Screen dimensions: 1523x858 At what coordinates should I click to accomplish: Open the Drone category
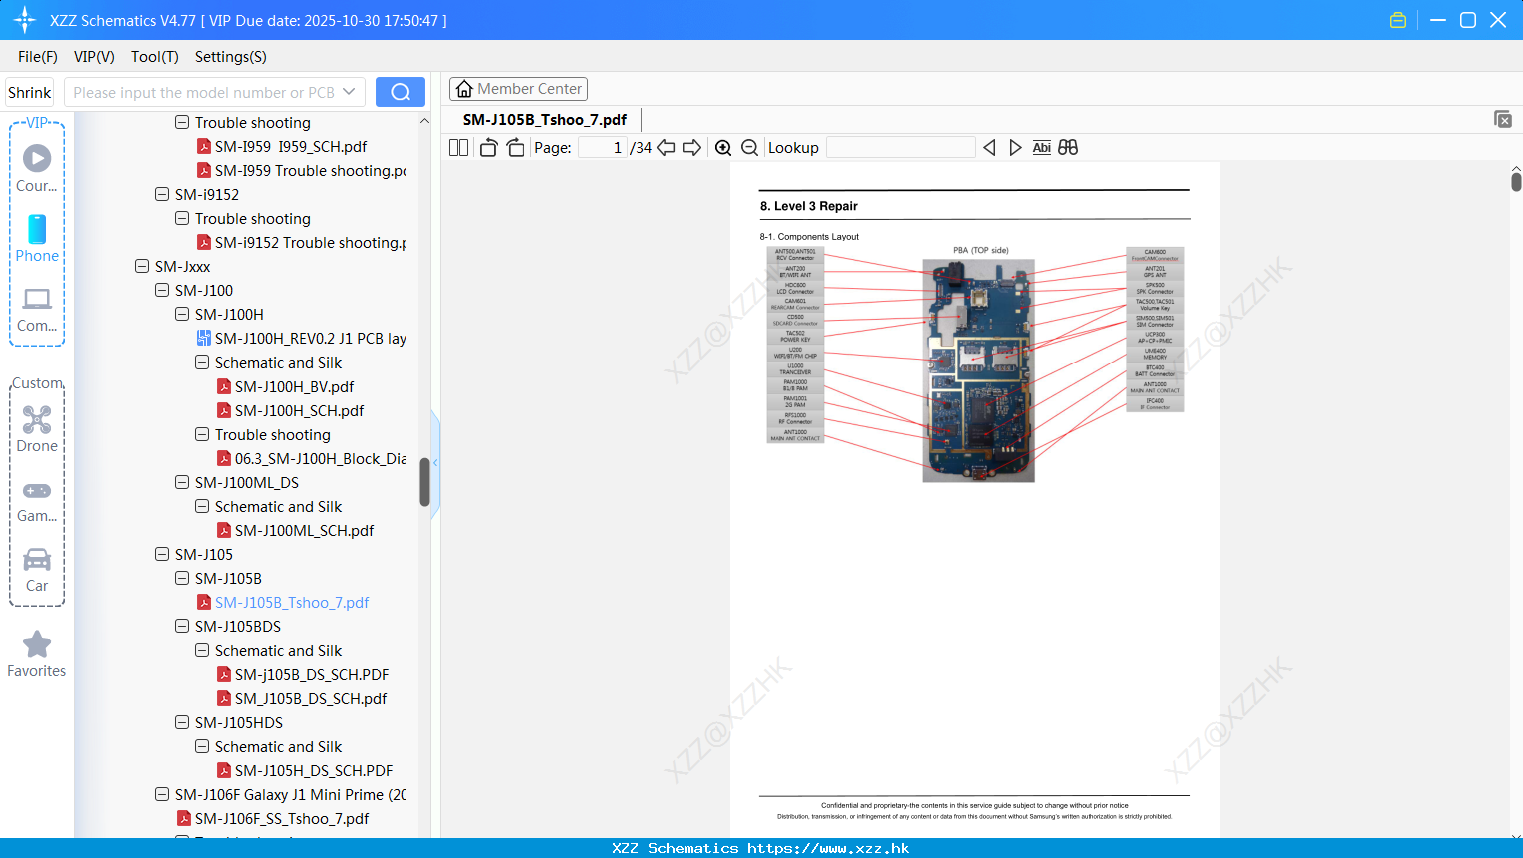[37, 428]
